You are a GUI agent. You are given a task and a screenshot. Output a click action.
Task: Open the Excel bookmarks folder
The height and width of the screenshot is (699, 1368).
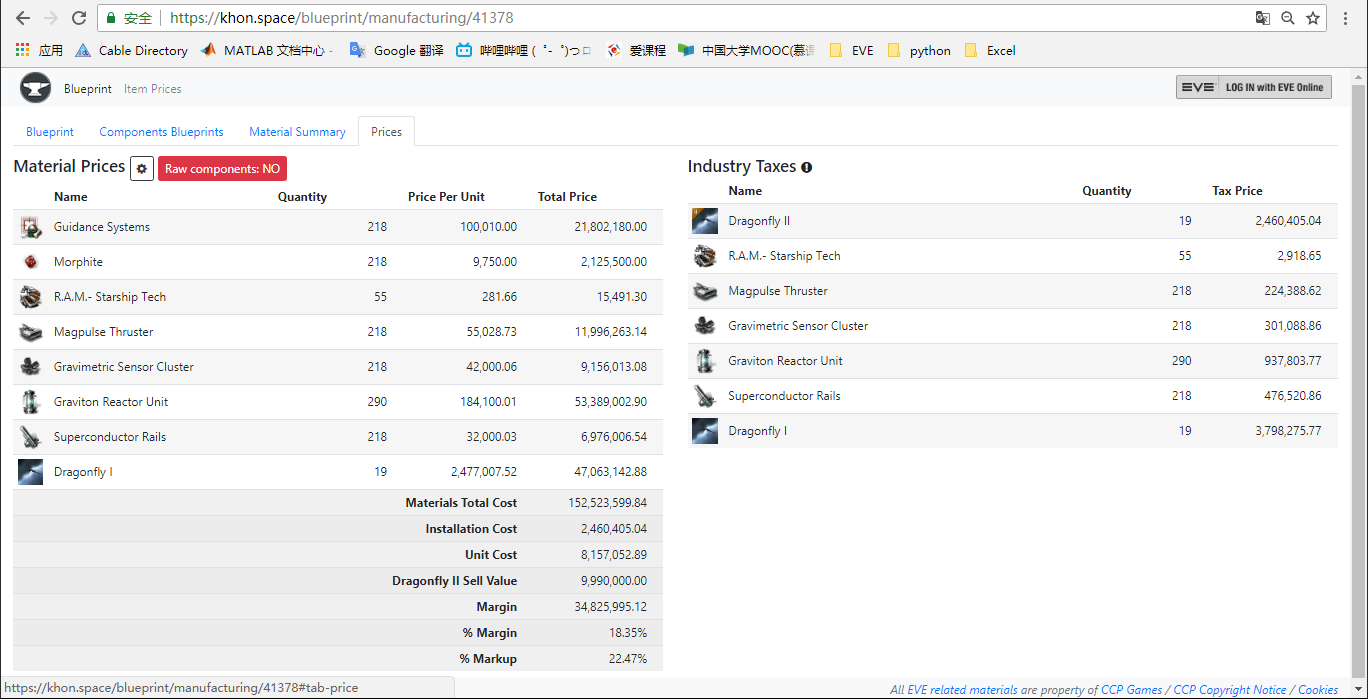990,50
